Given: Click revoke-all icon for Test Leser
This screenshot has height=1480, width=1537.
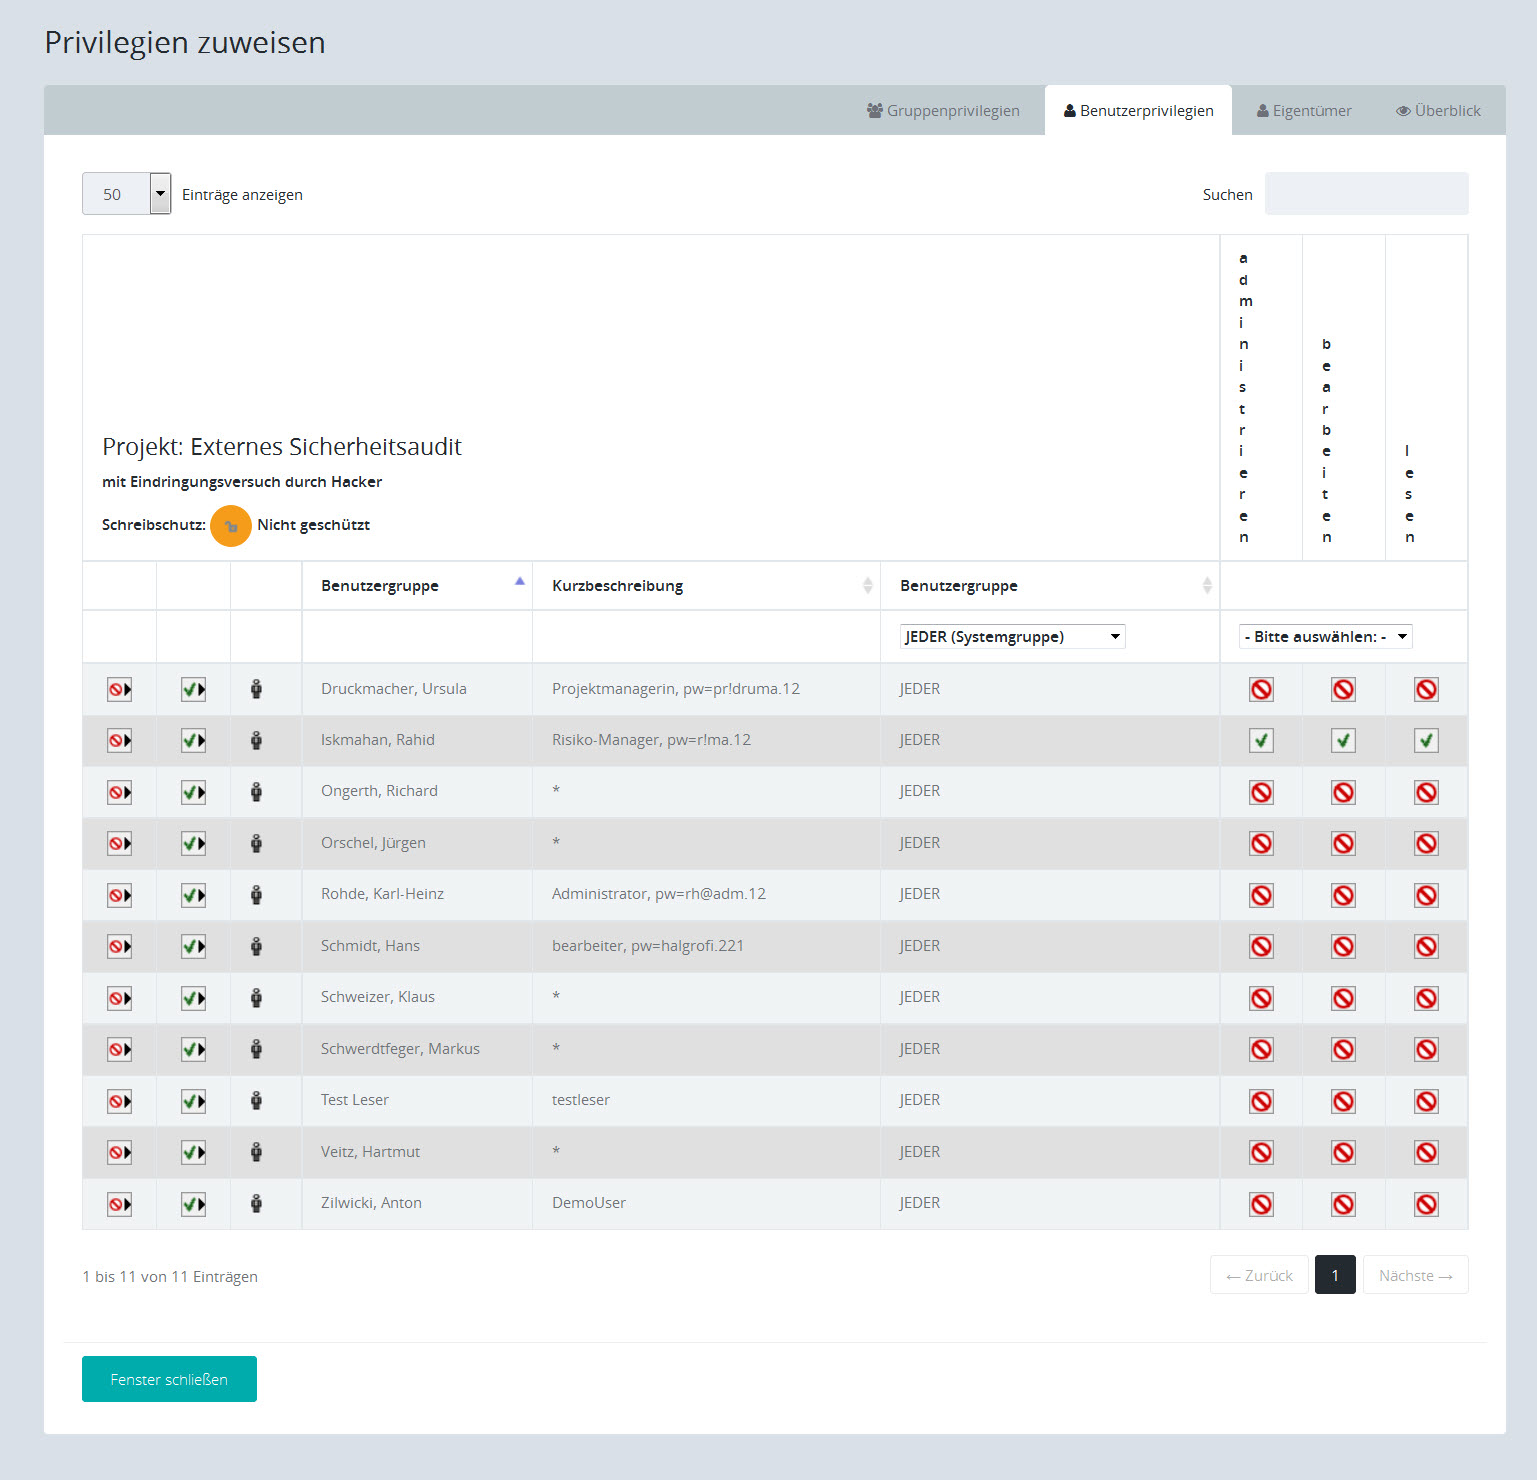Looking at the screenshot, I should 119,1101.
